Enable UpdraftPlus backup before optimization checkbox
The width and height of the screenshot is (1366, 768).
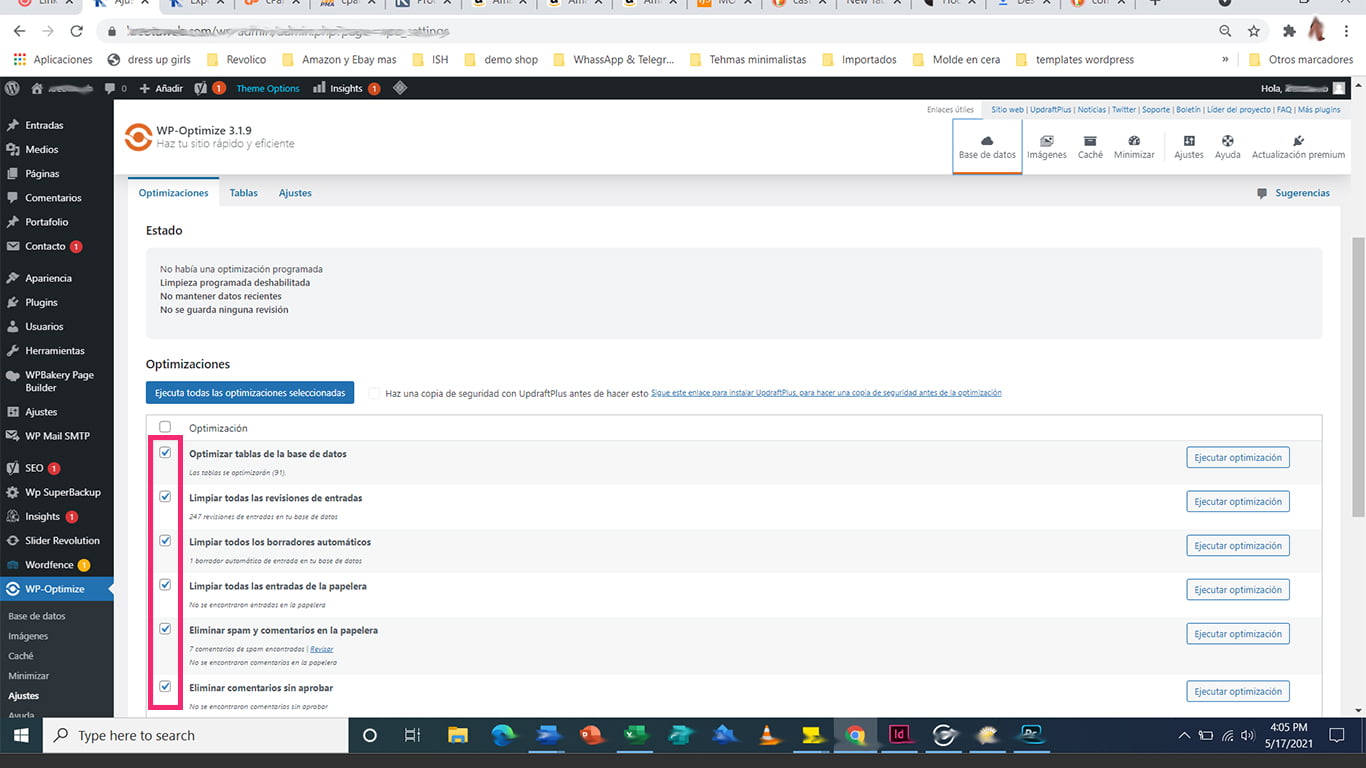(374, 392)
